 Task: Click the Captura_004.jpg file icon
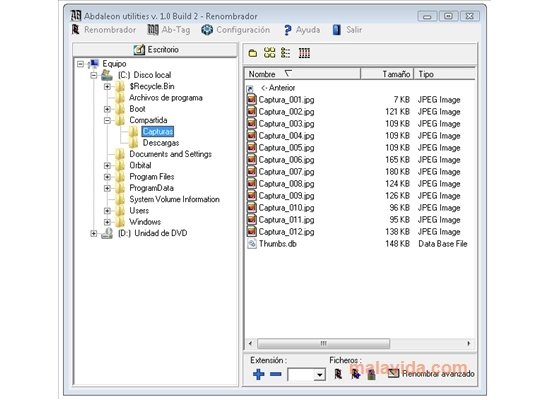[x=251, y=135]
